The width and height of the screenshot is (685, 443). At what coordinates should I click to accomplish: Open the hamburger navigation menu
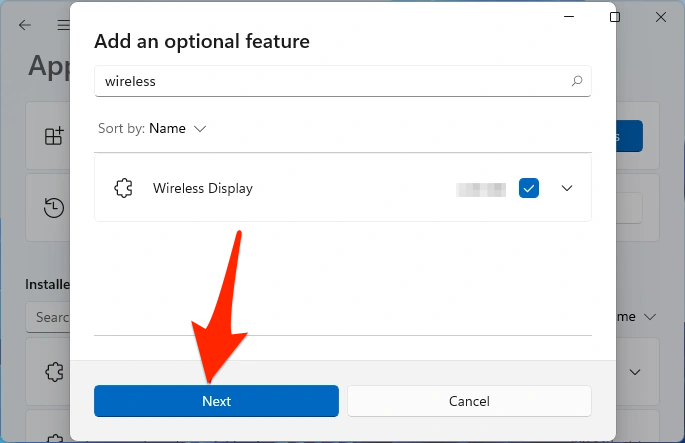[63, 25]
